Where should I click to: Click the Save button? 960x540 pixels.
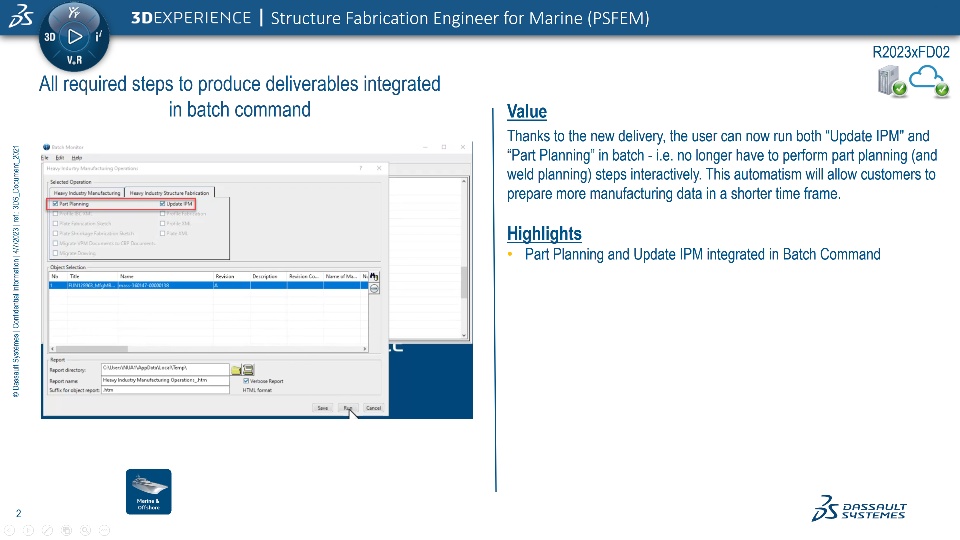pos(323,408)
